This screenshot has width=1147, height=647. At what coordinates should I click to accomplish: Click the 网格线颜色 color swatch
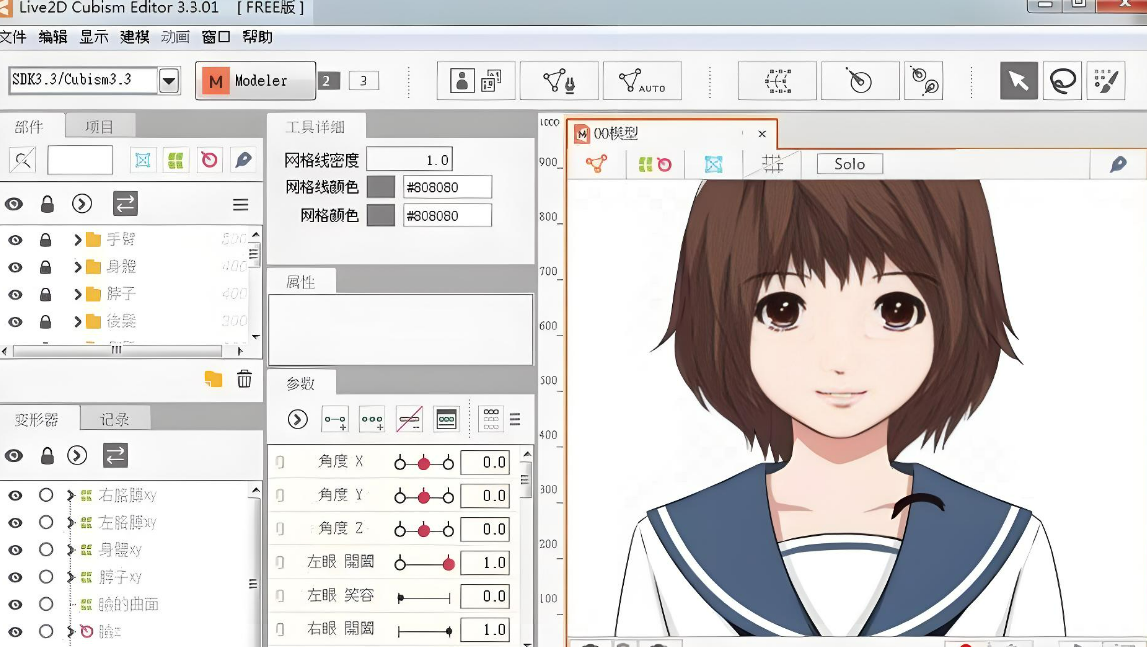[380, 187]
